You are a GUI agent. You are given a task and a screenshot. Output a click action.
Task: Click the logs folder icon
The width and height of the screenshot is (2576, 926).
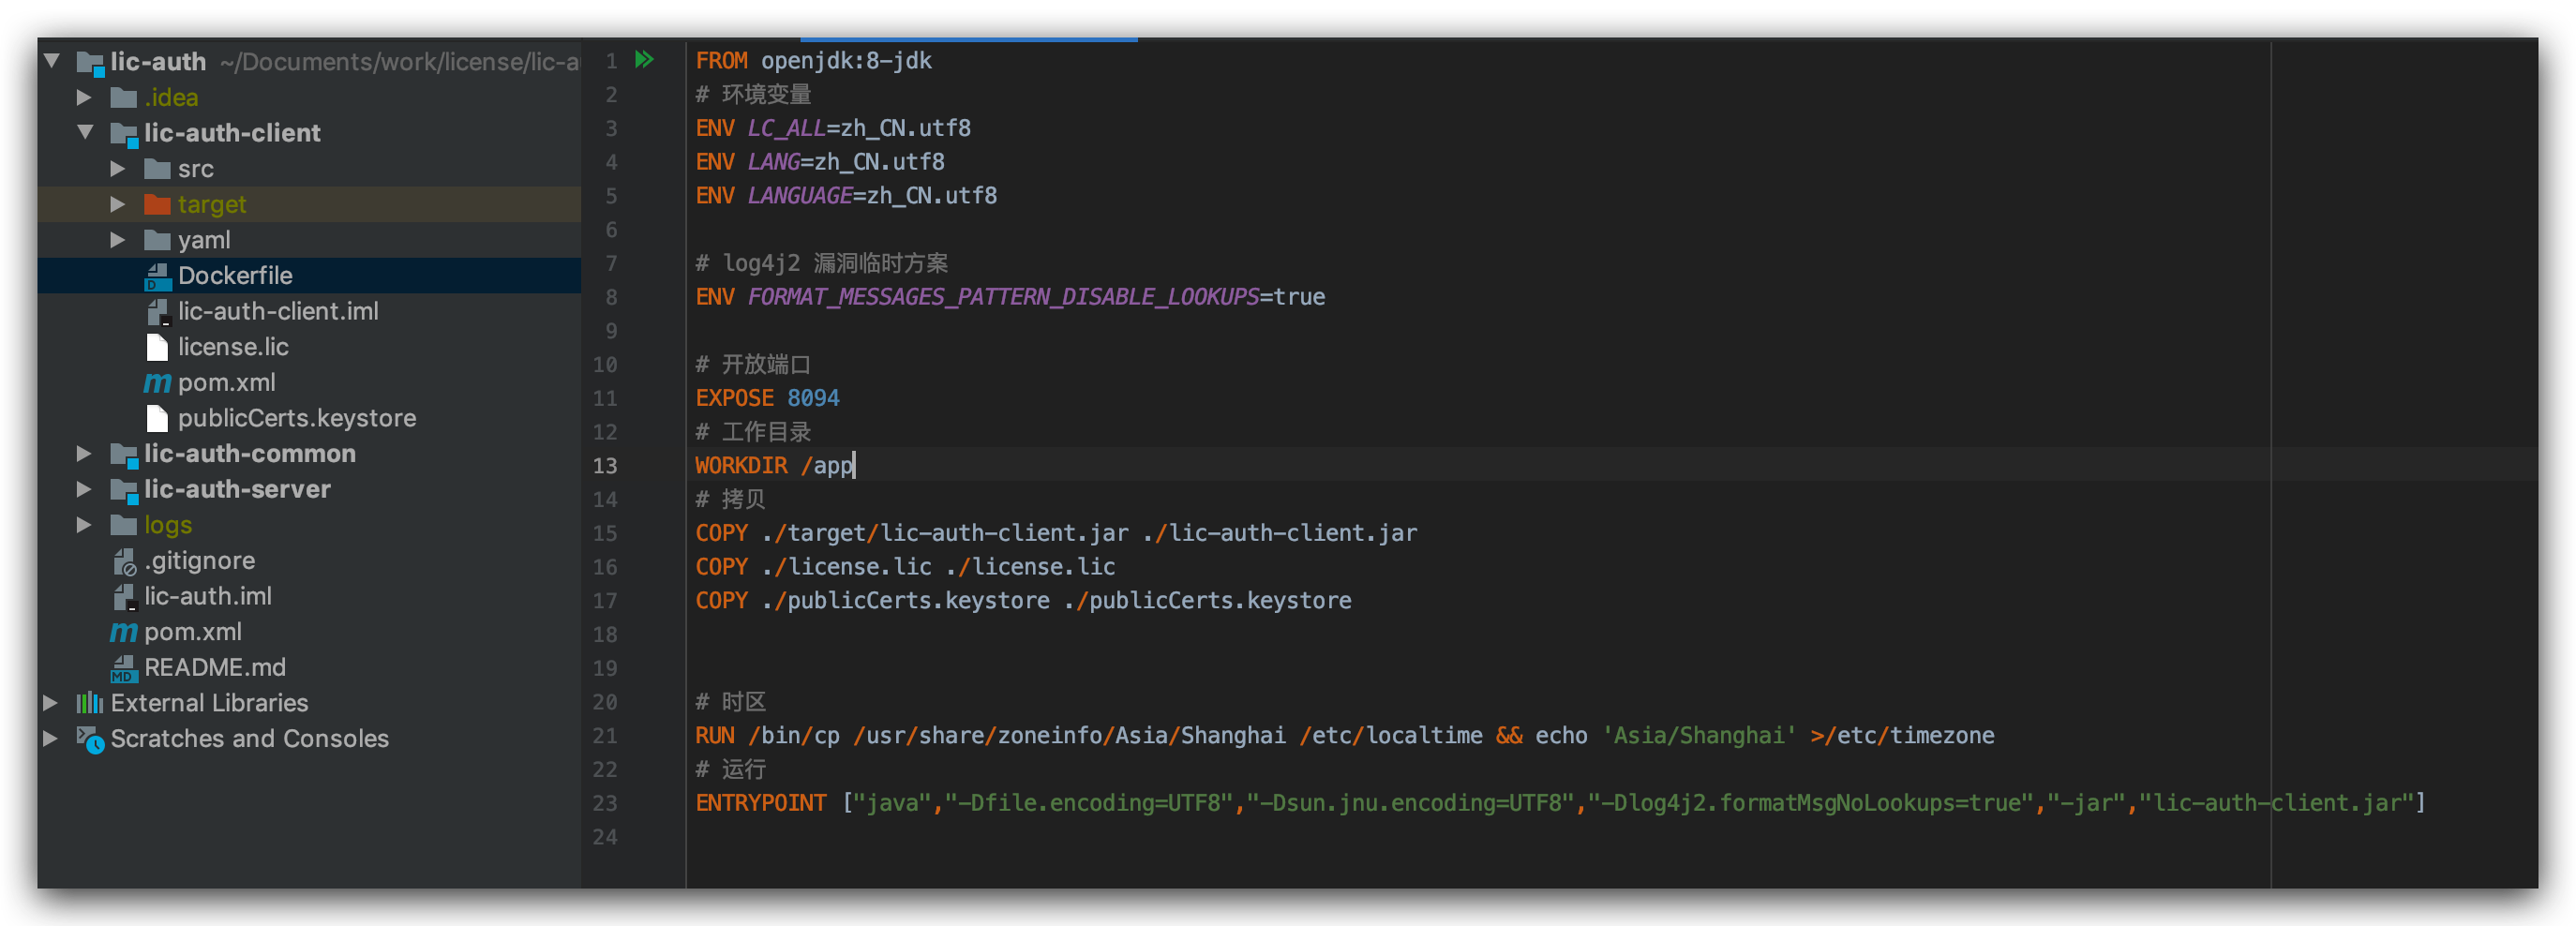123,525
